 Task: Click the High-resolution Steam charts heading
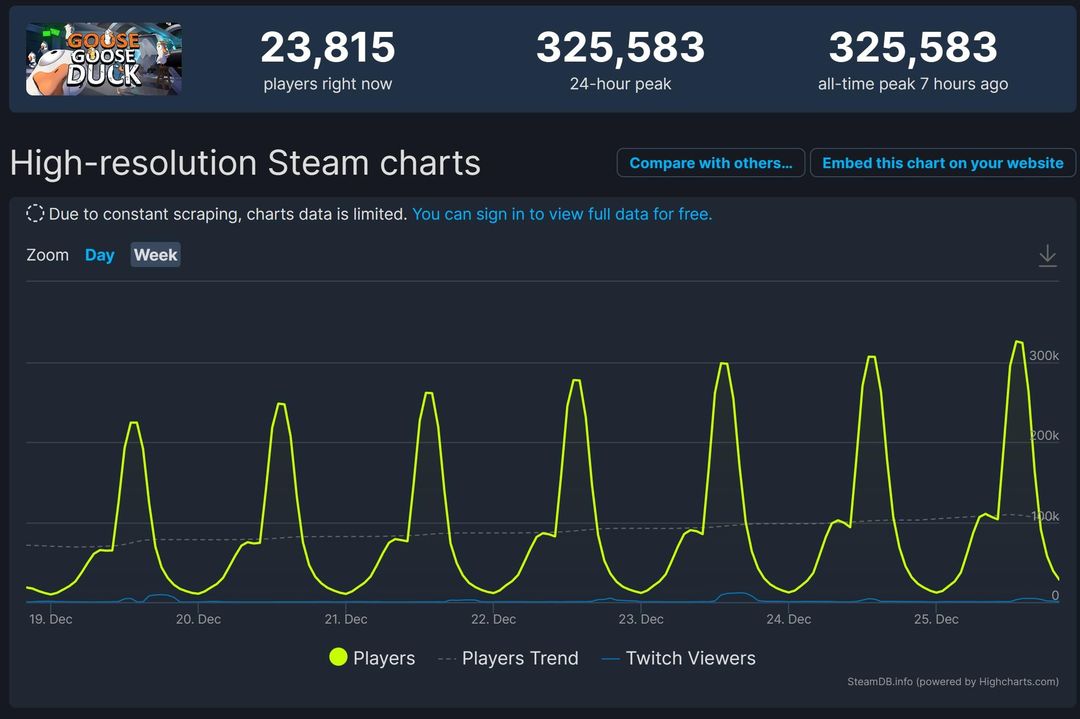pos(245,163)
